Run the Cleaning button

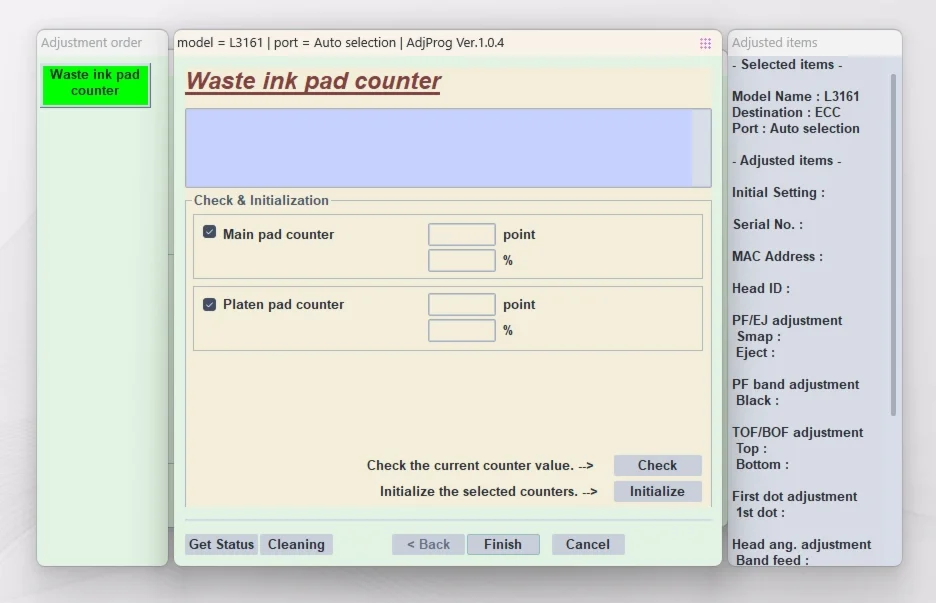pyautogui.click(x=296, y=544)
